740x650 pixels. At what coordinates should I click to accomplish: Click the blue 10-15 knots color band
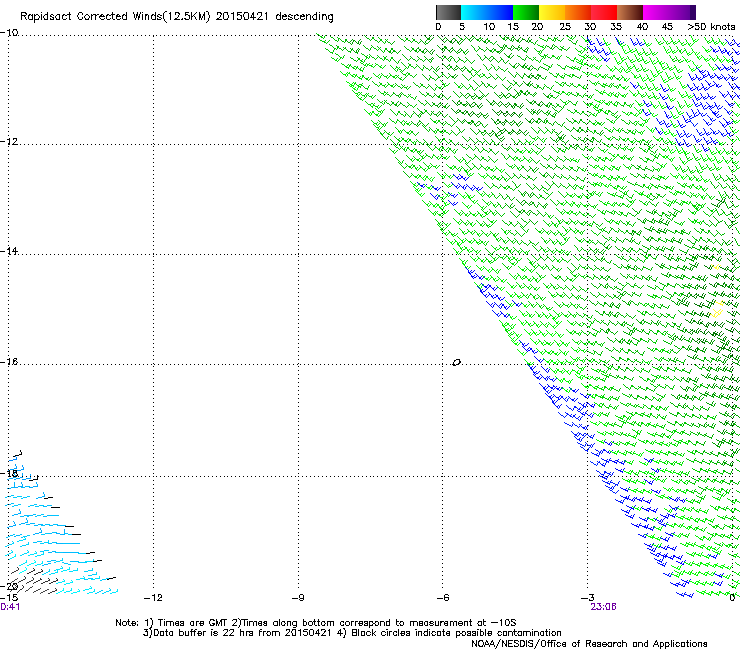tap(500, 12)
